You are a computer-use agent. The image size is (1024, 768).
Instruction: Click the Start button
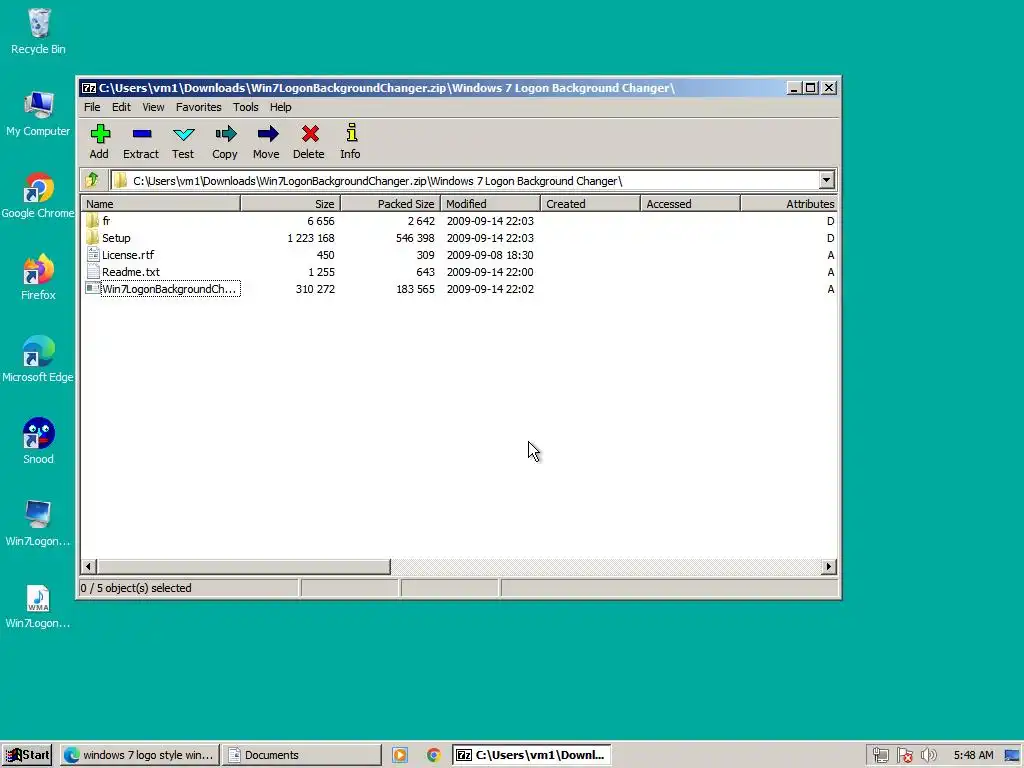pyautogui.click(x=27, y=755)
